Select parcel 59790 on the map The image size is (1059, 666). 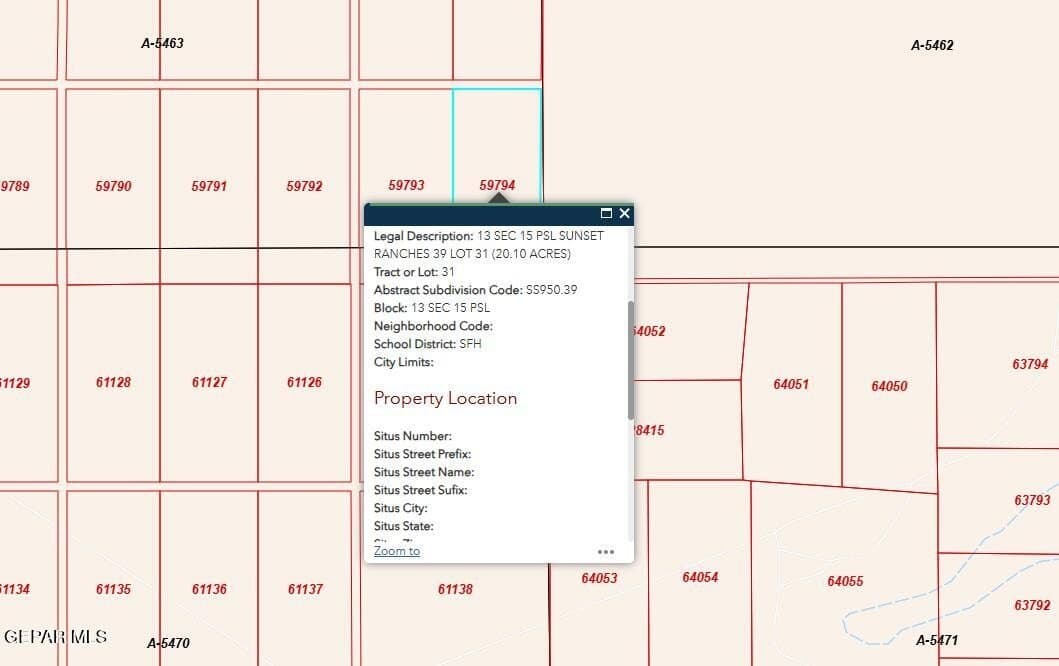pyautogui.click(x=113, y=186)
